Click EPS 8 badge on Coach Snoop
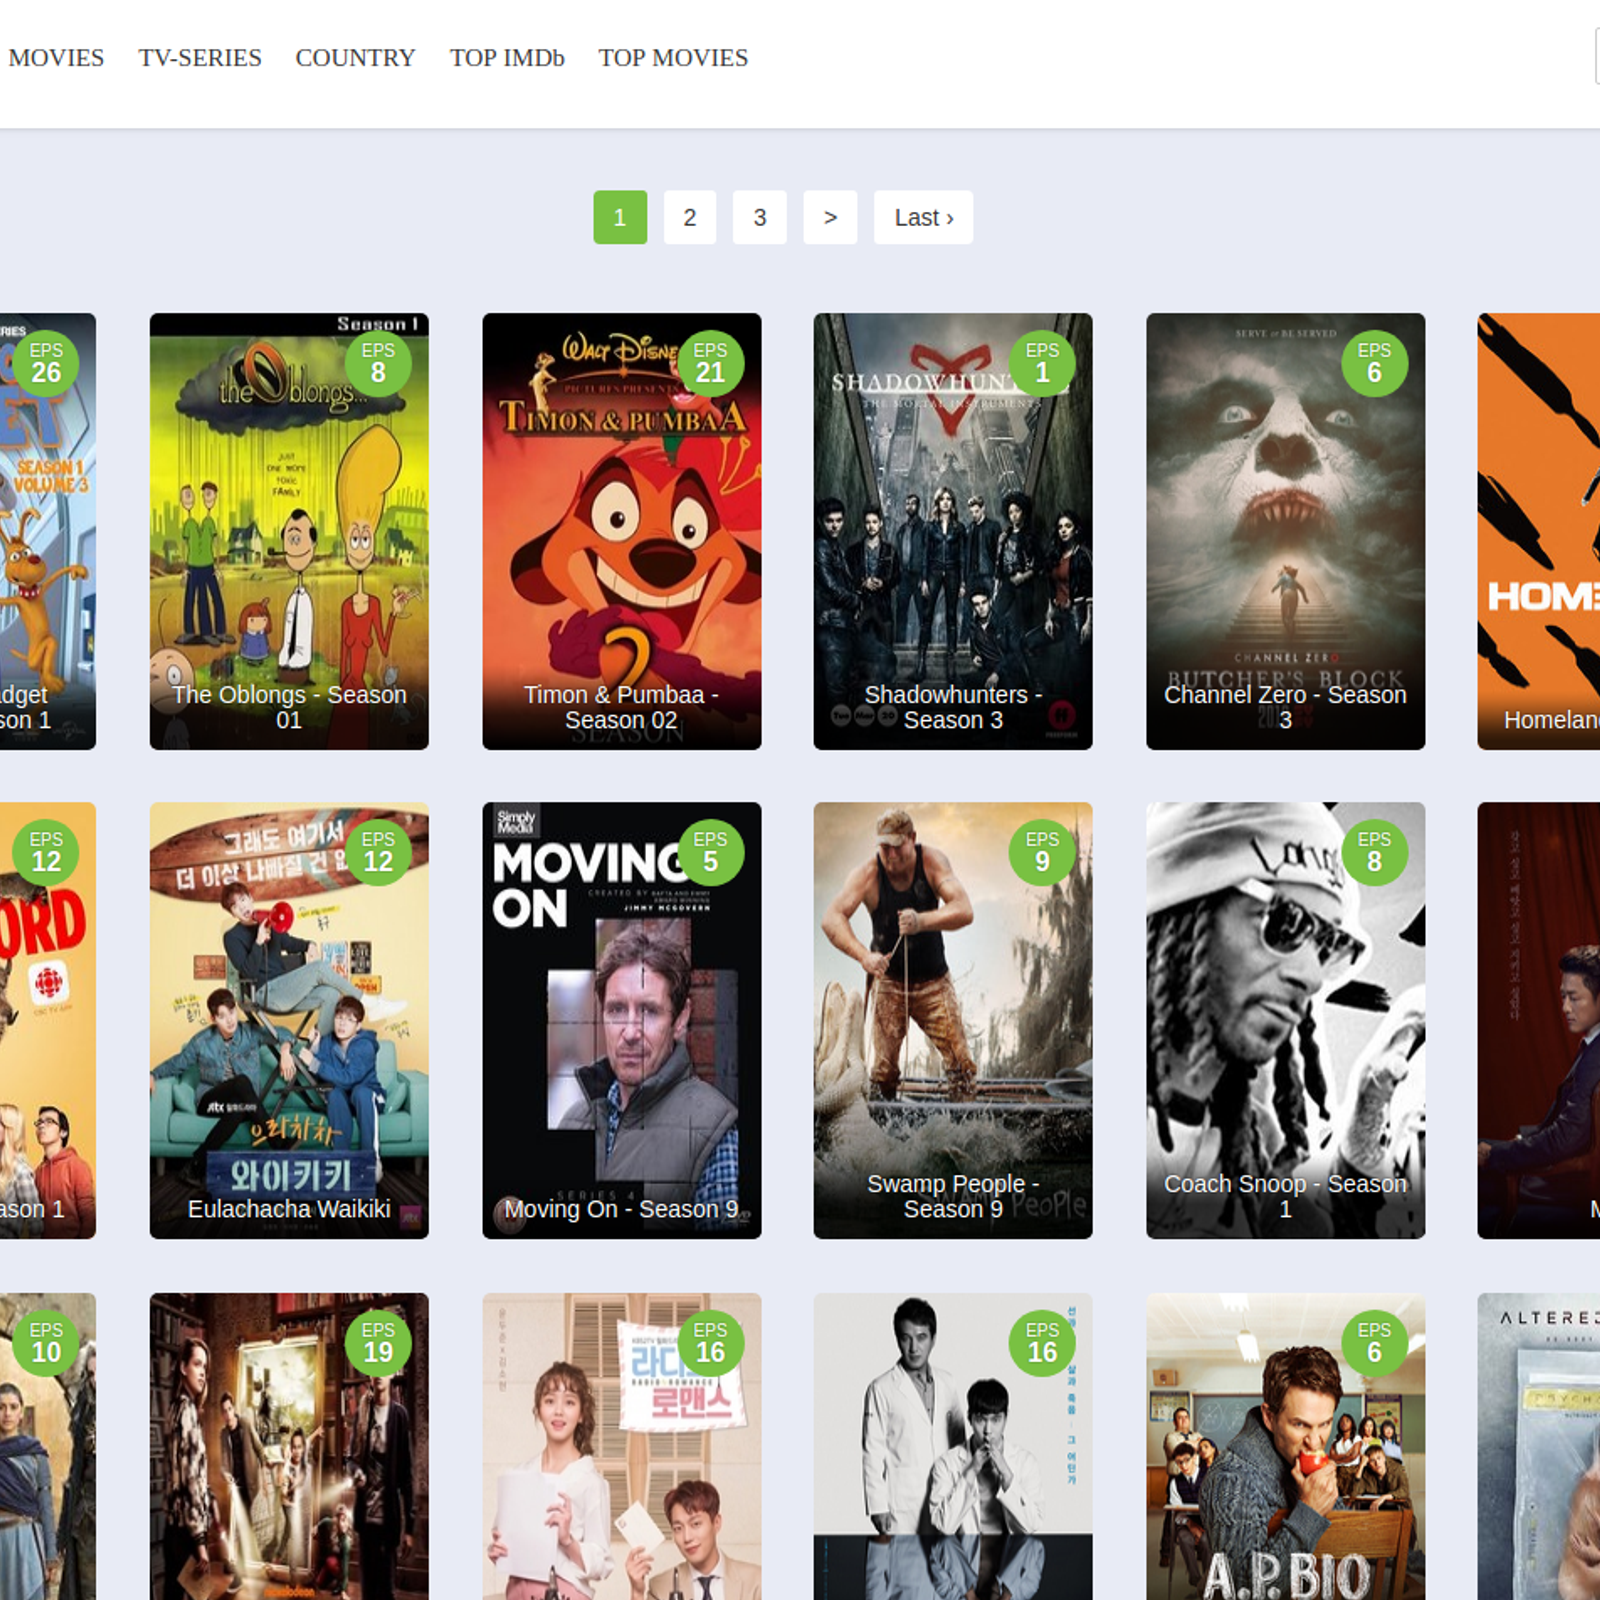The width and height of the screenshot is (1600, 1600). (1374, 852)
